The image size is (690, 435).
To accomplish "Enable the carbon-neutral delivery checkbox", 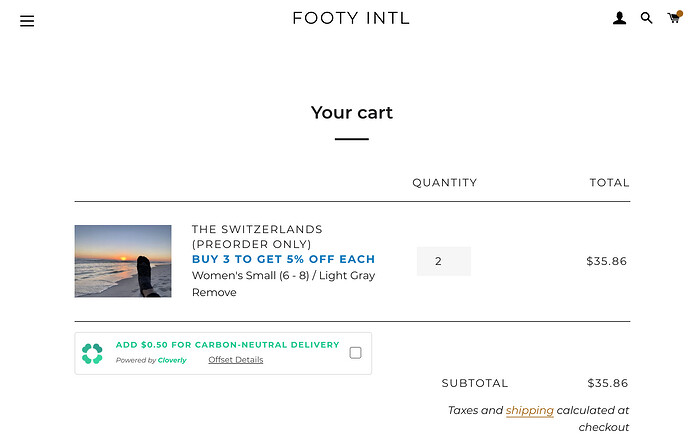I will tap(355, 353).
